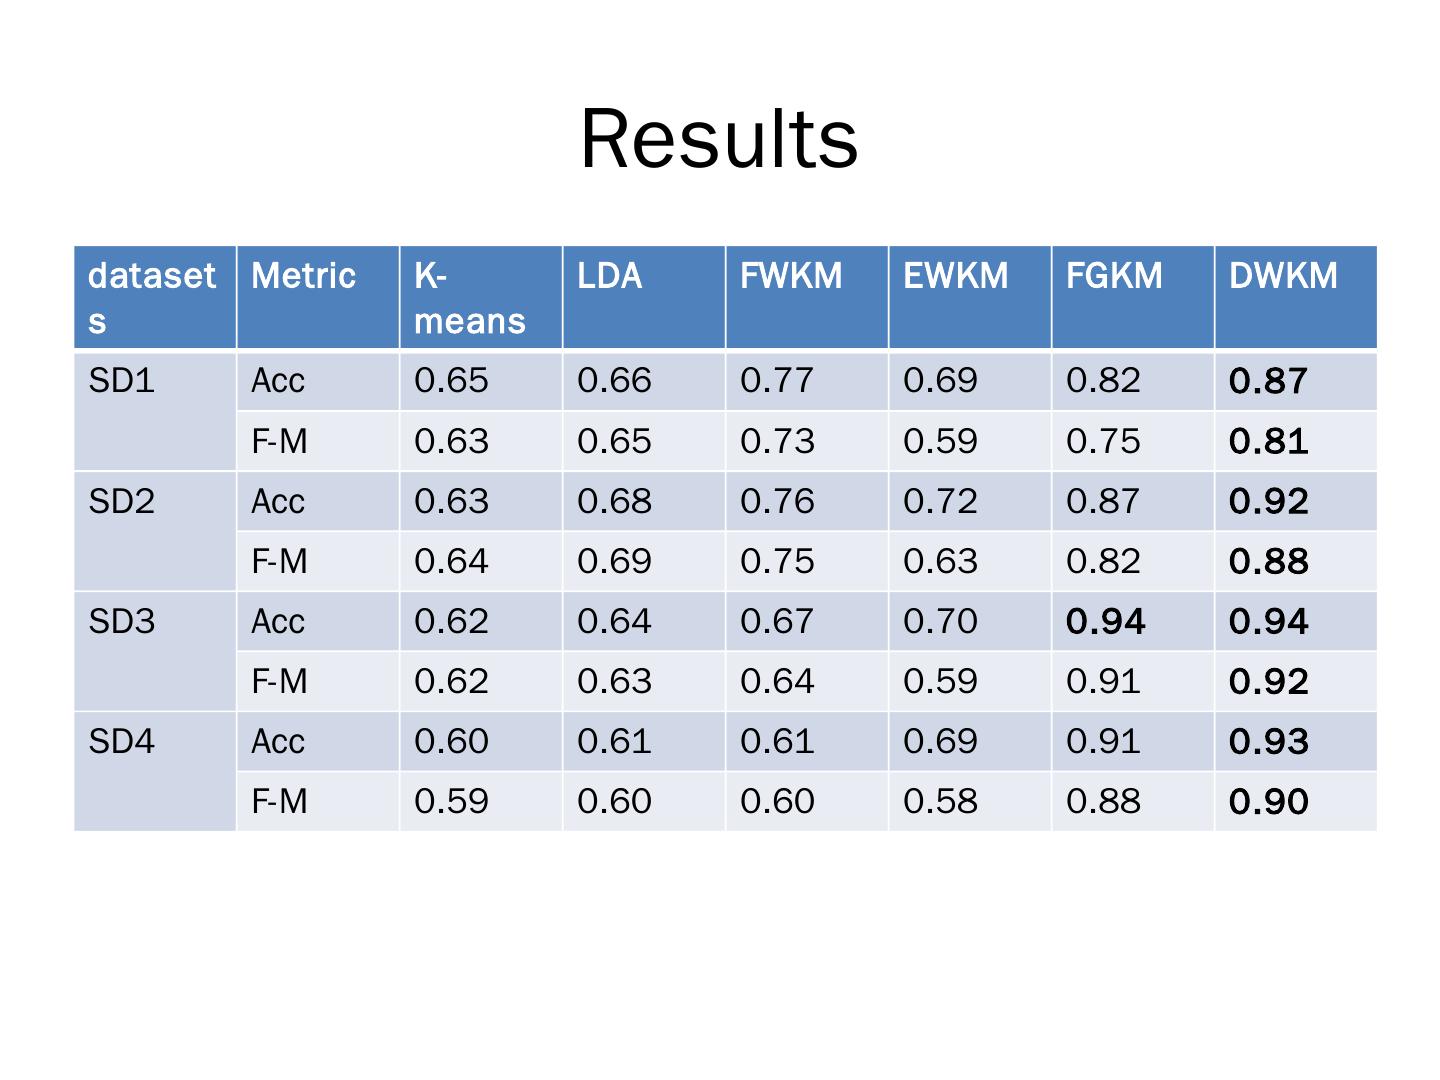
Task: Click bold 0.94 under FGKM
Action: coord(1105,621)
